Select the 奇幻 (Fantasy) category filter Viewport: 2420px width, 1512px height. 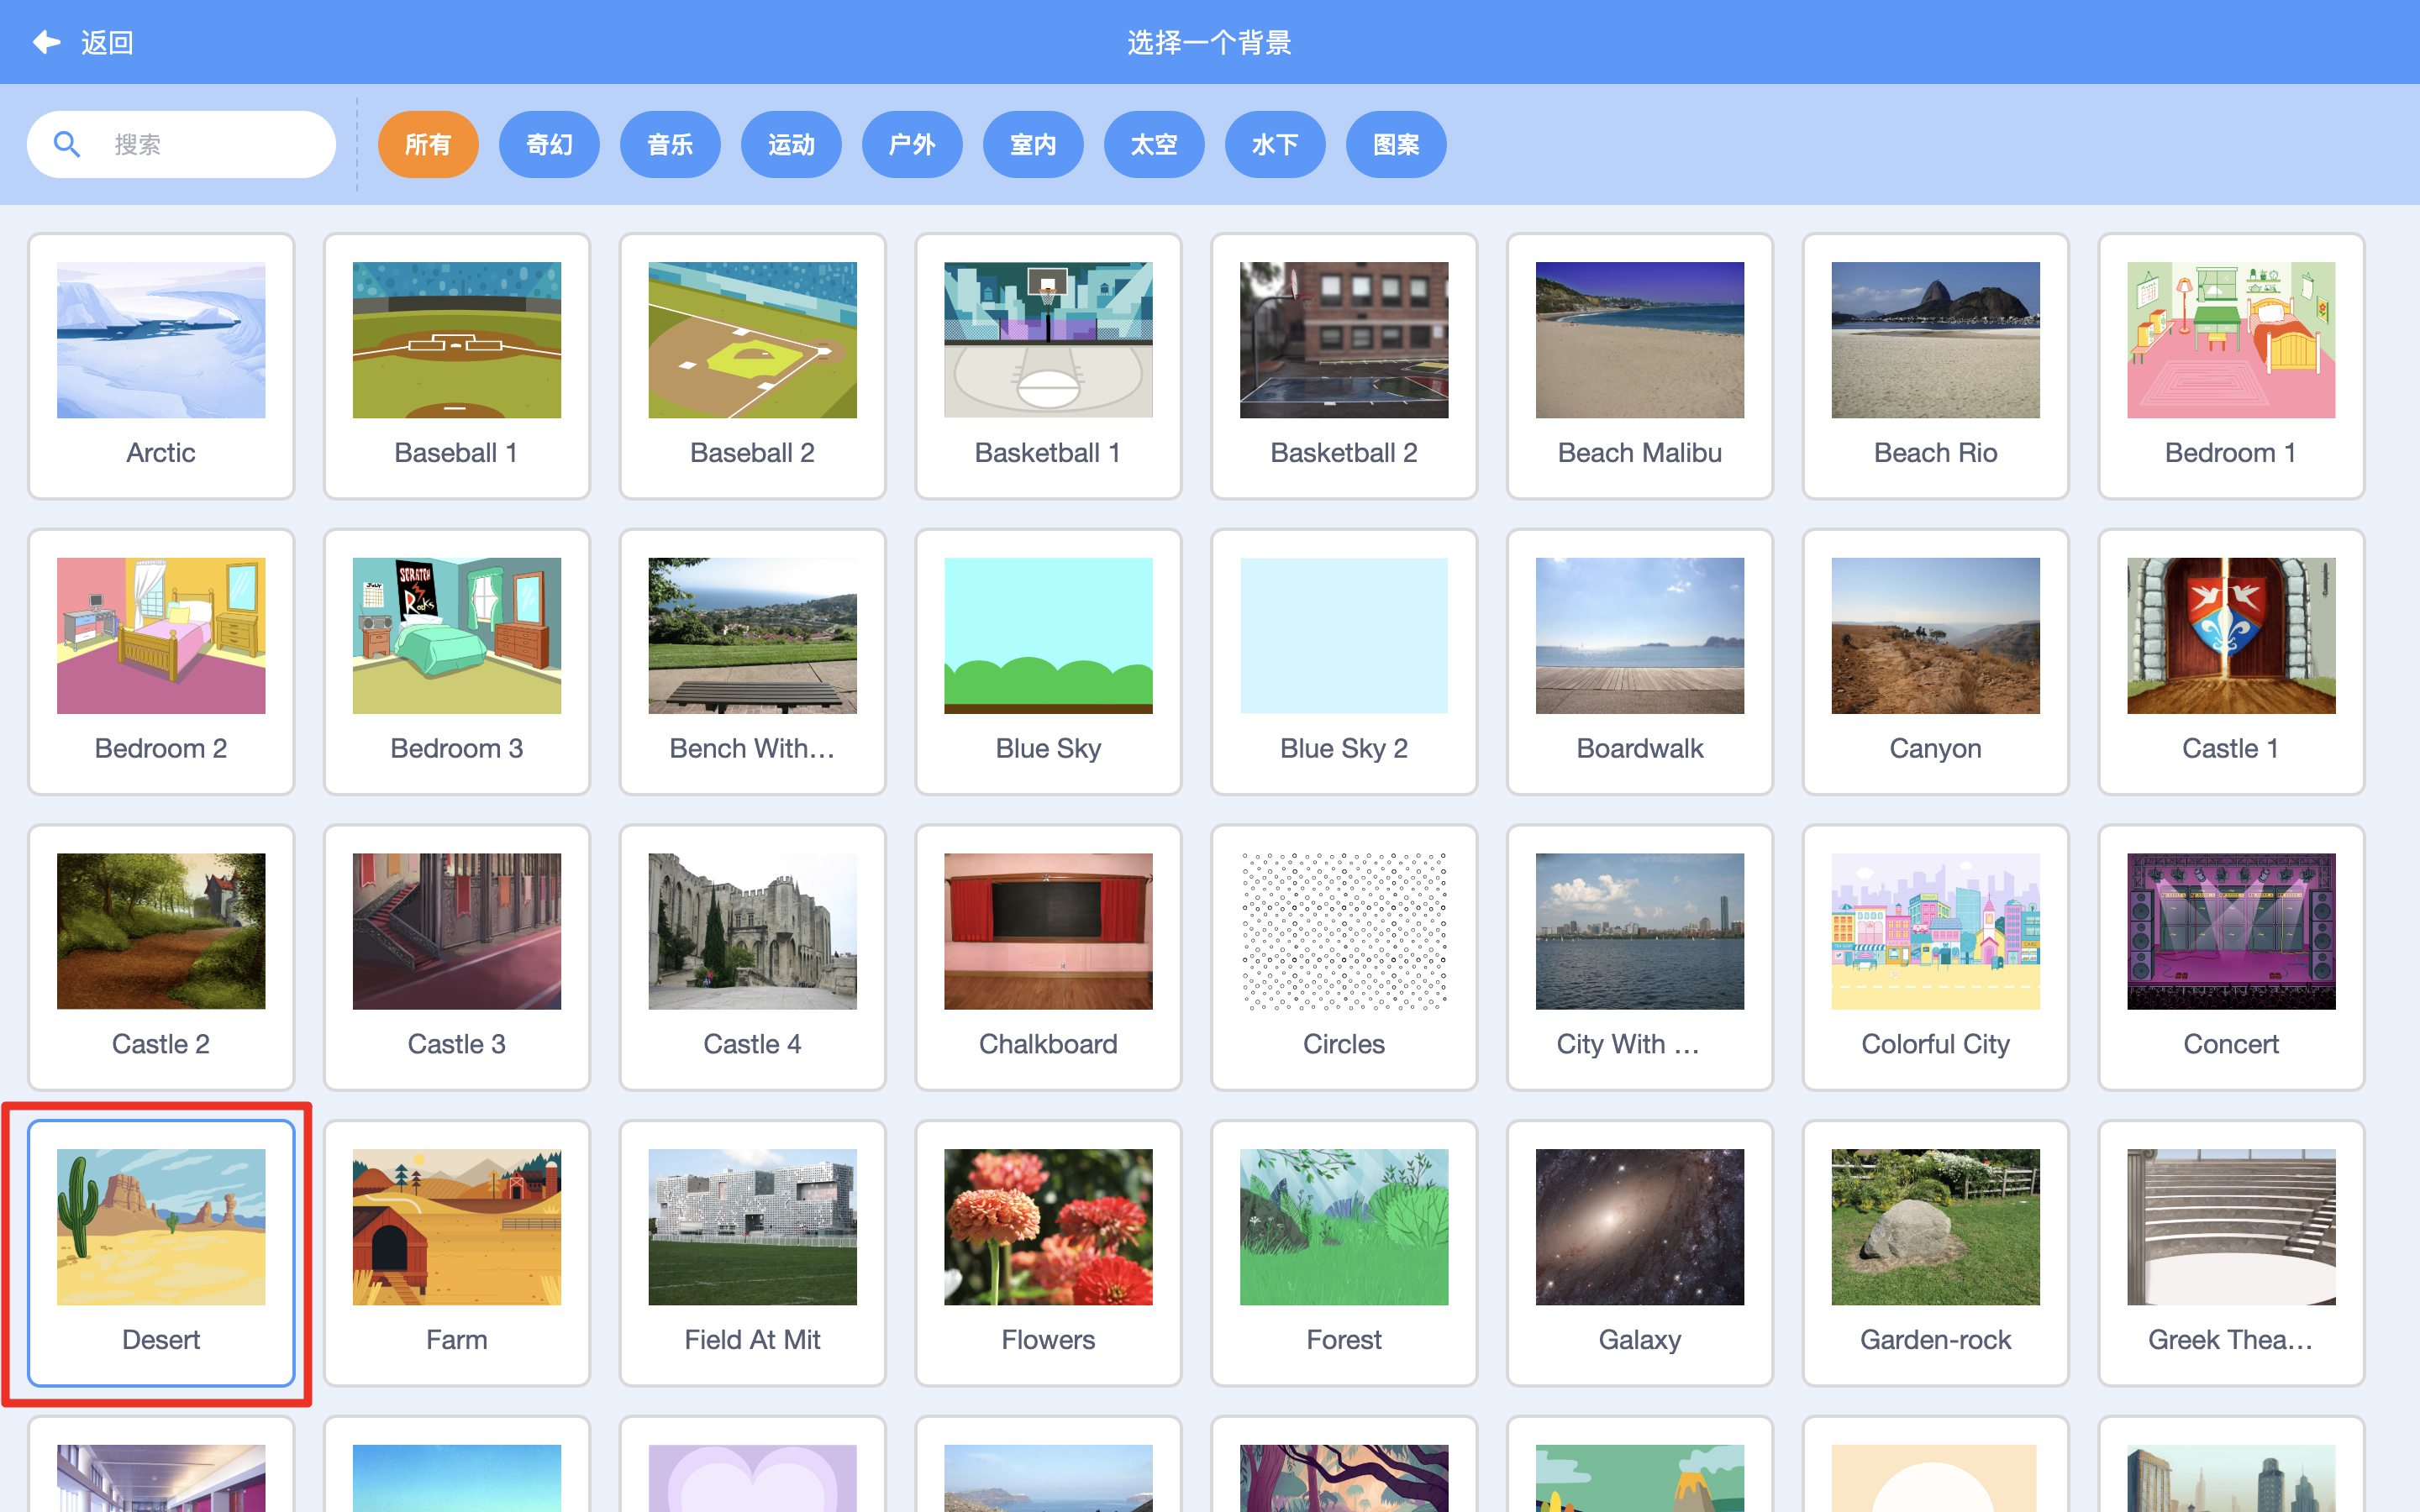click(x=549, y=144)
